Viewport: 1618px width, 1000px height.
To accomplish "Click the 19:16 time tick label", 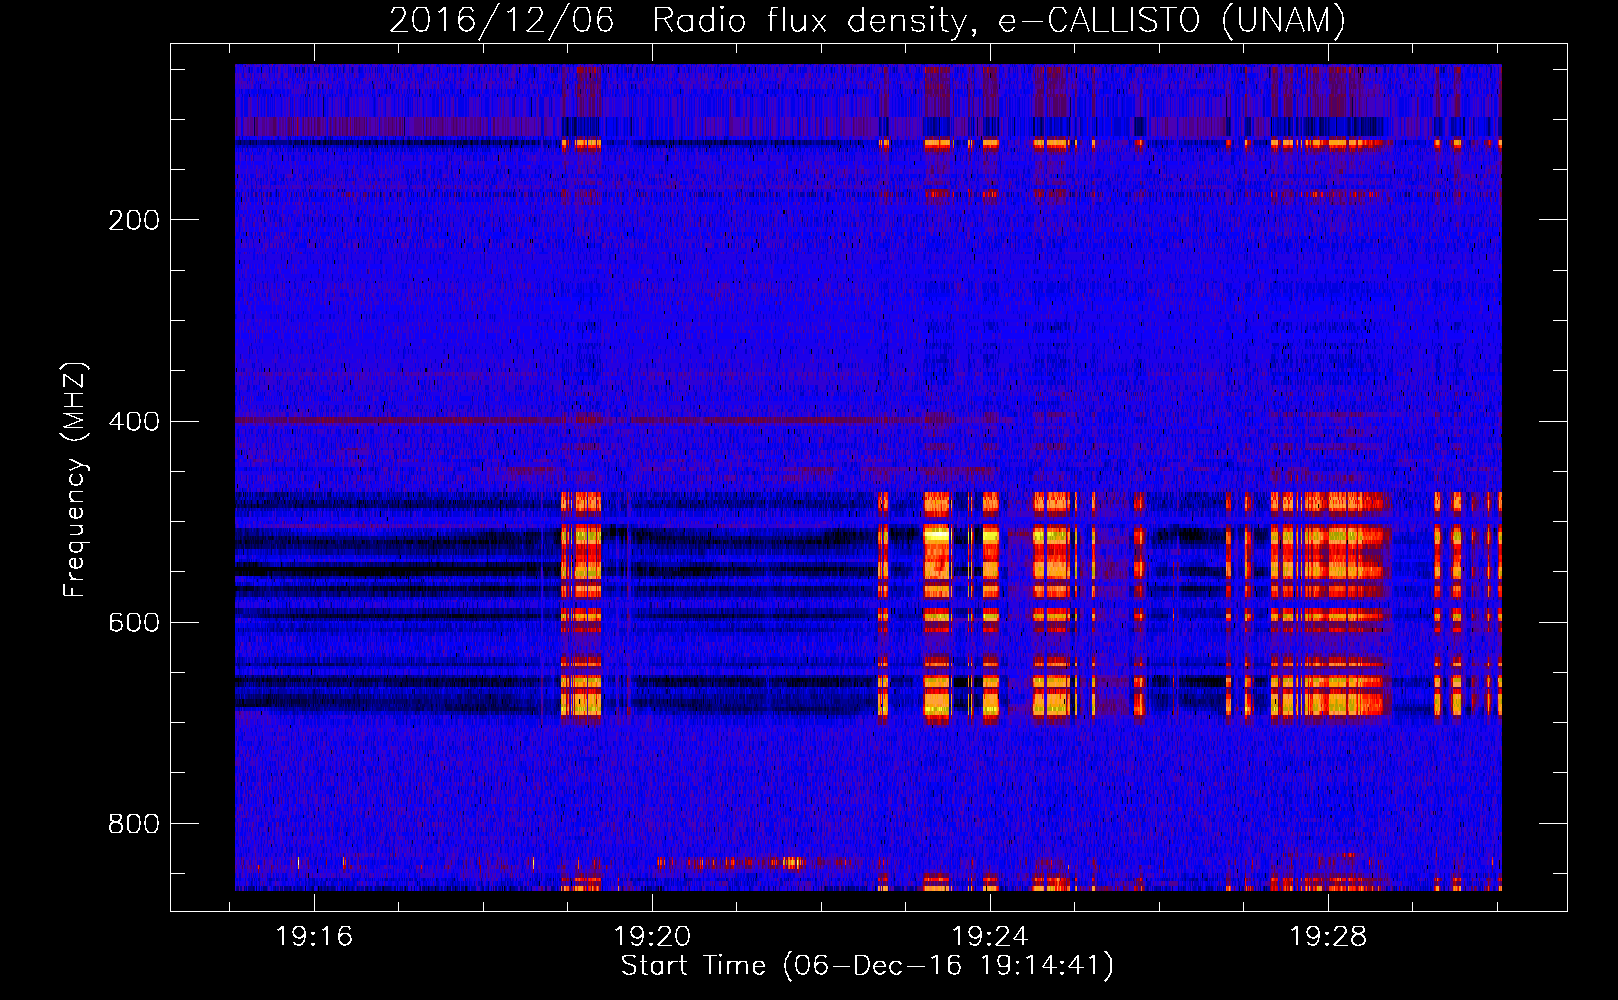I will coord(314,937).
